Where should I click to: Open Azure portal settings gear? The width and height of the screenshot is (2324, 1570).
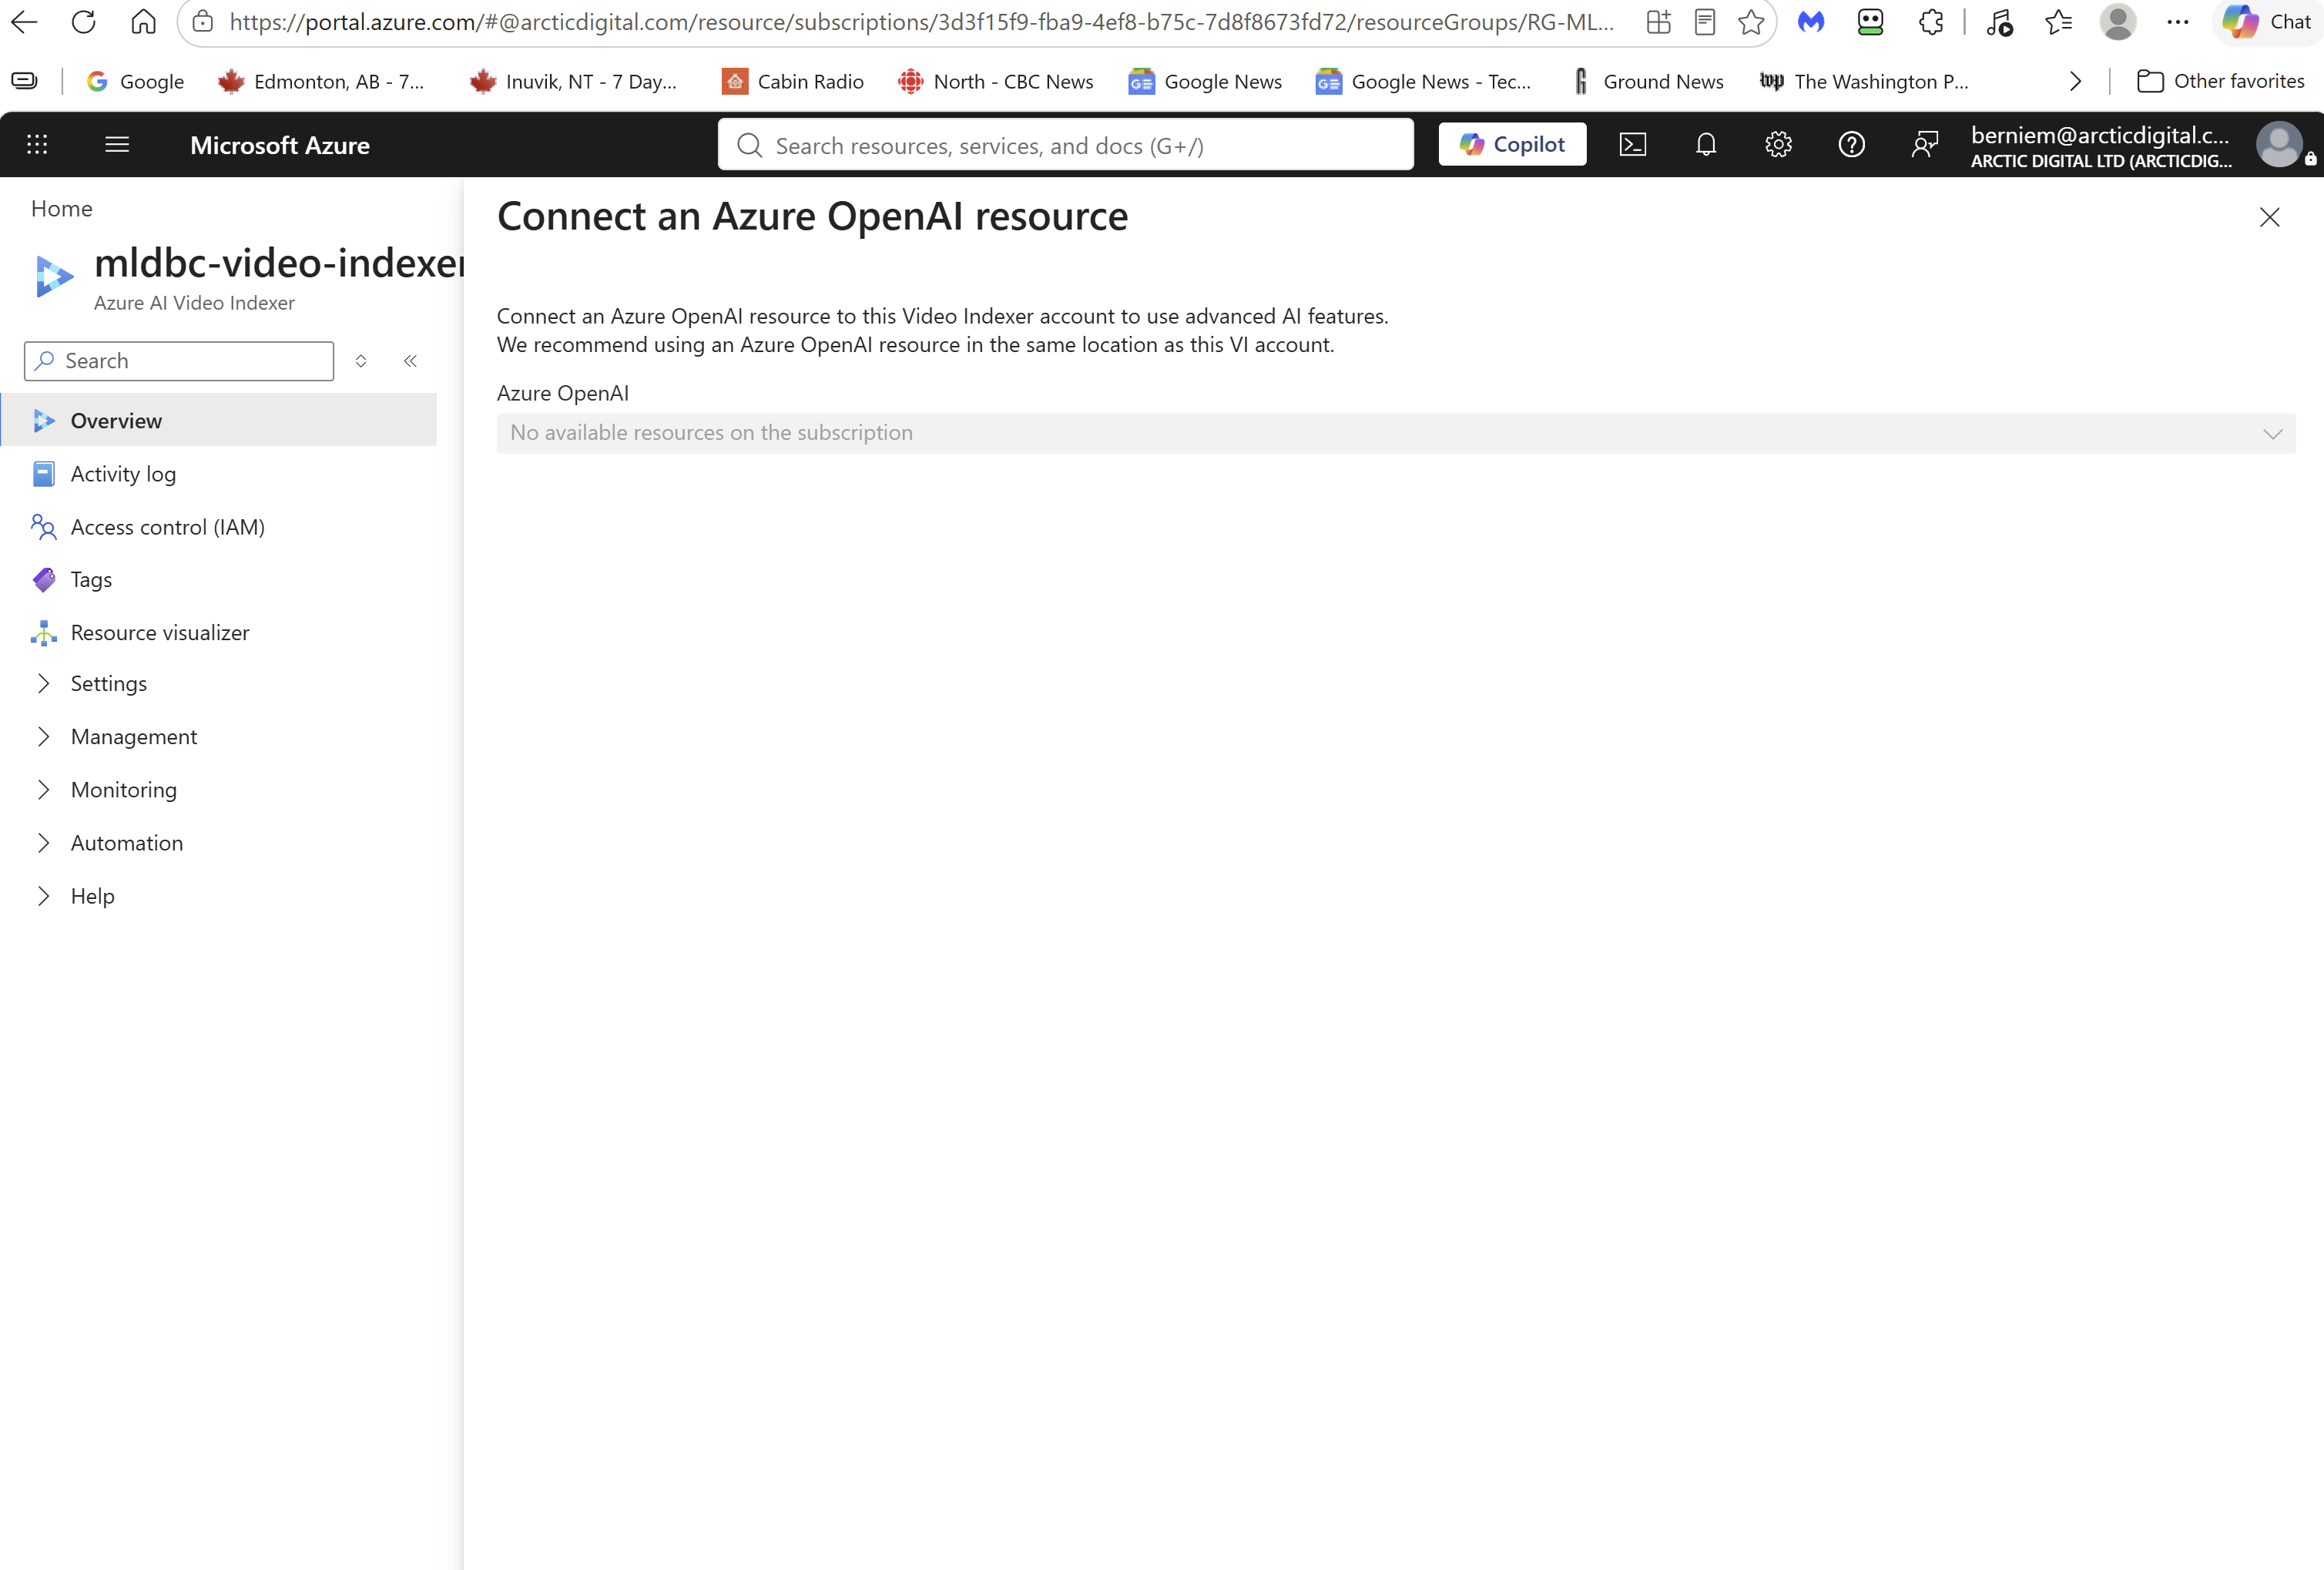coord(1778,145)
